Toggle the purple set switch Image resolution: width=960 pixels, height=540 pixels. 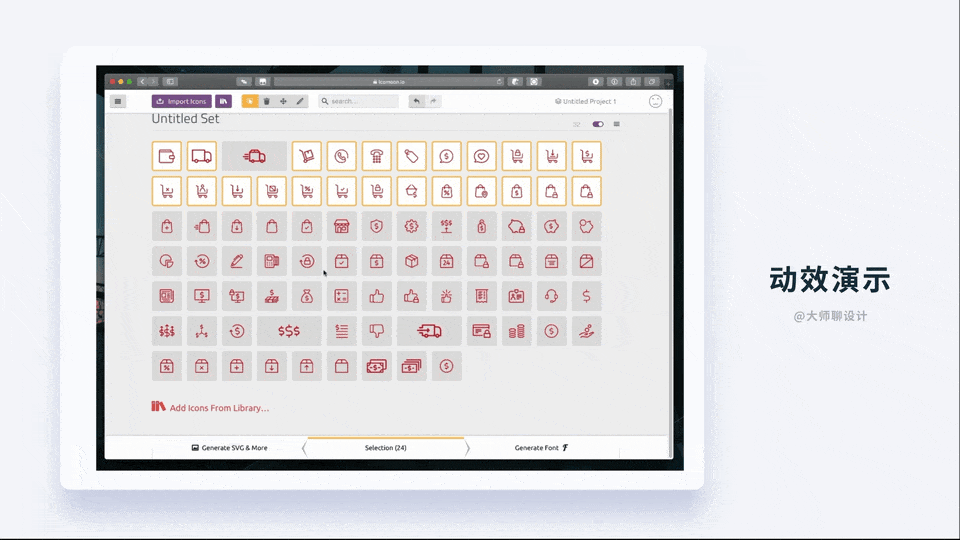(x=598, y=124)
